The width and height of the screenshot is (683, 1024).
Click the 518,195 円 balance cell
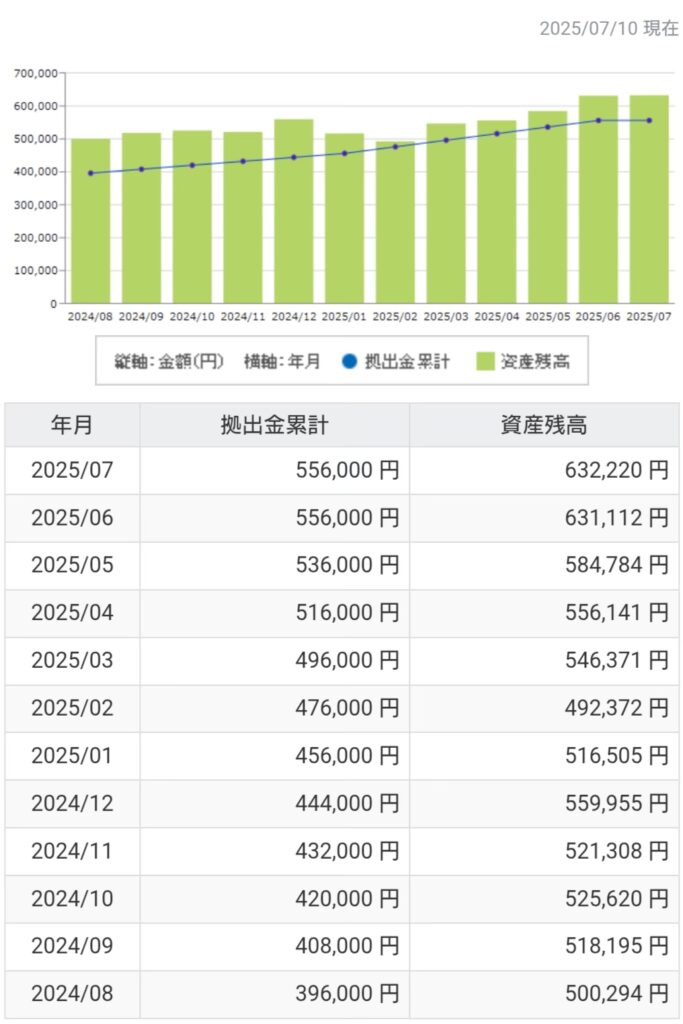[x=544, y=946]
